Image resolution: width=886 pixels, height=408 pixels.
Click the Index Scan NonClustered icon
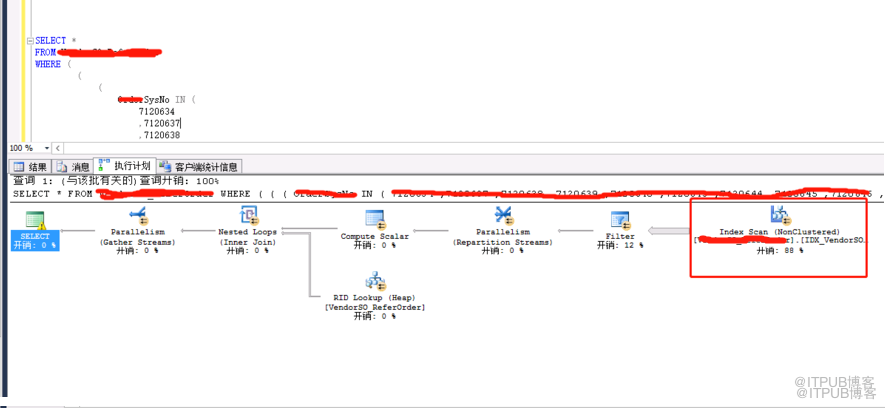coord(780,215)
